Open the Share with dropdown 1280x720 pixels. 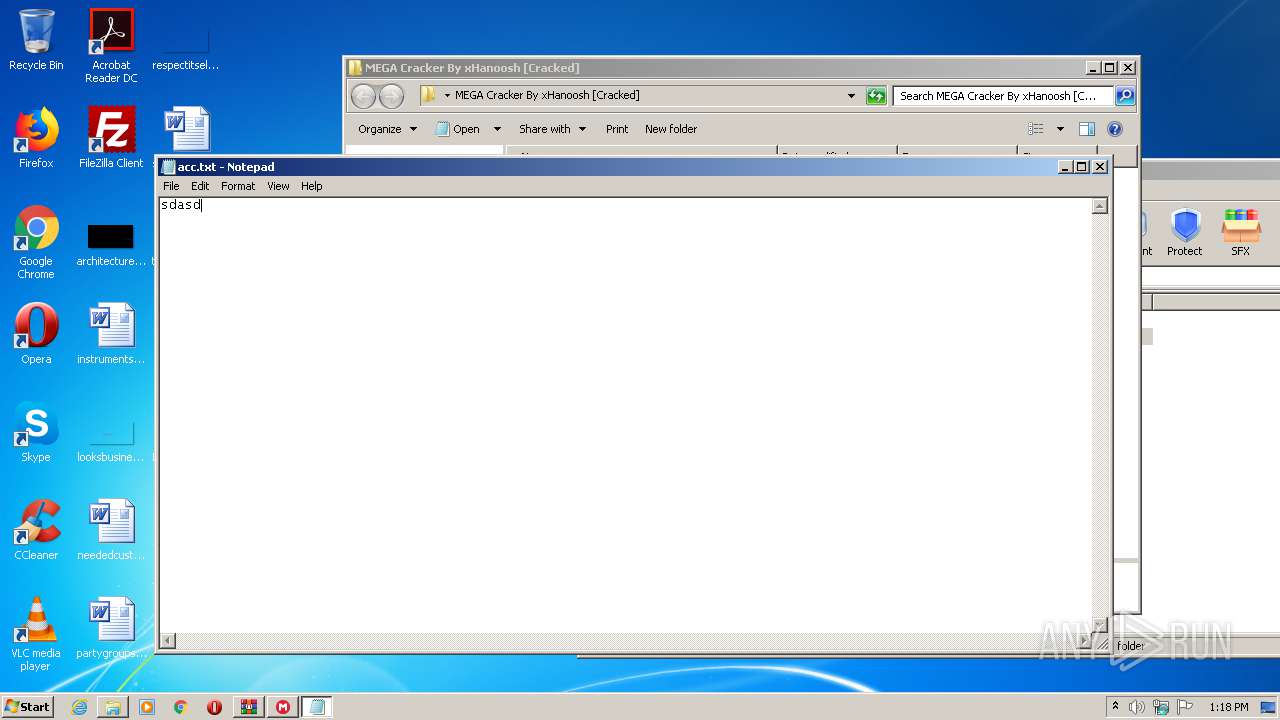552,129
